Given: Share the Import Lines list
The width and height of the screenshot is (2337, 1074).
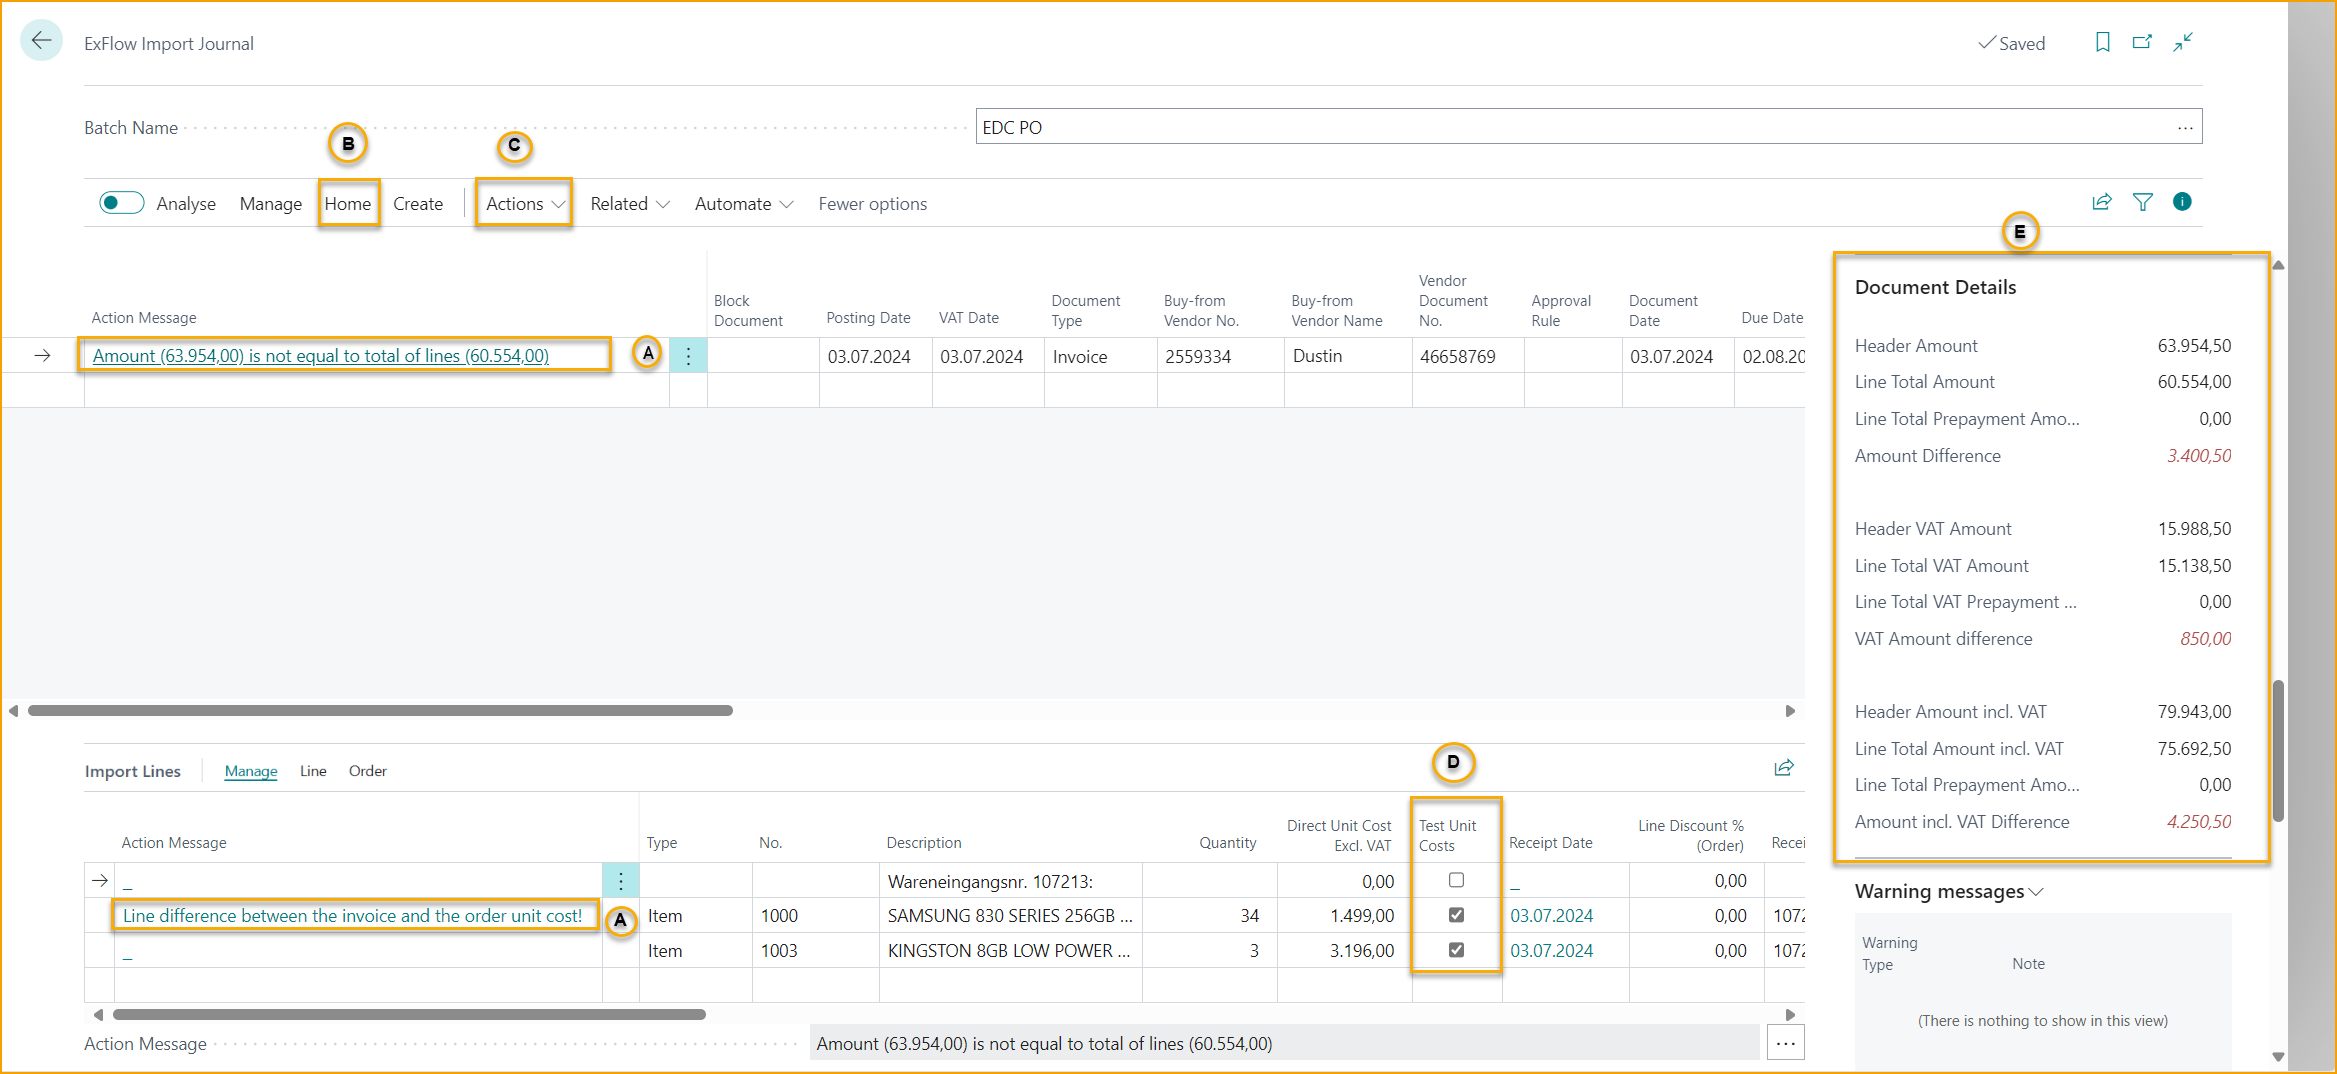Looking at the screenshot, I should [x=1784, y=768].
